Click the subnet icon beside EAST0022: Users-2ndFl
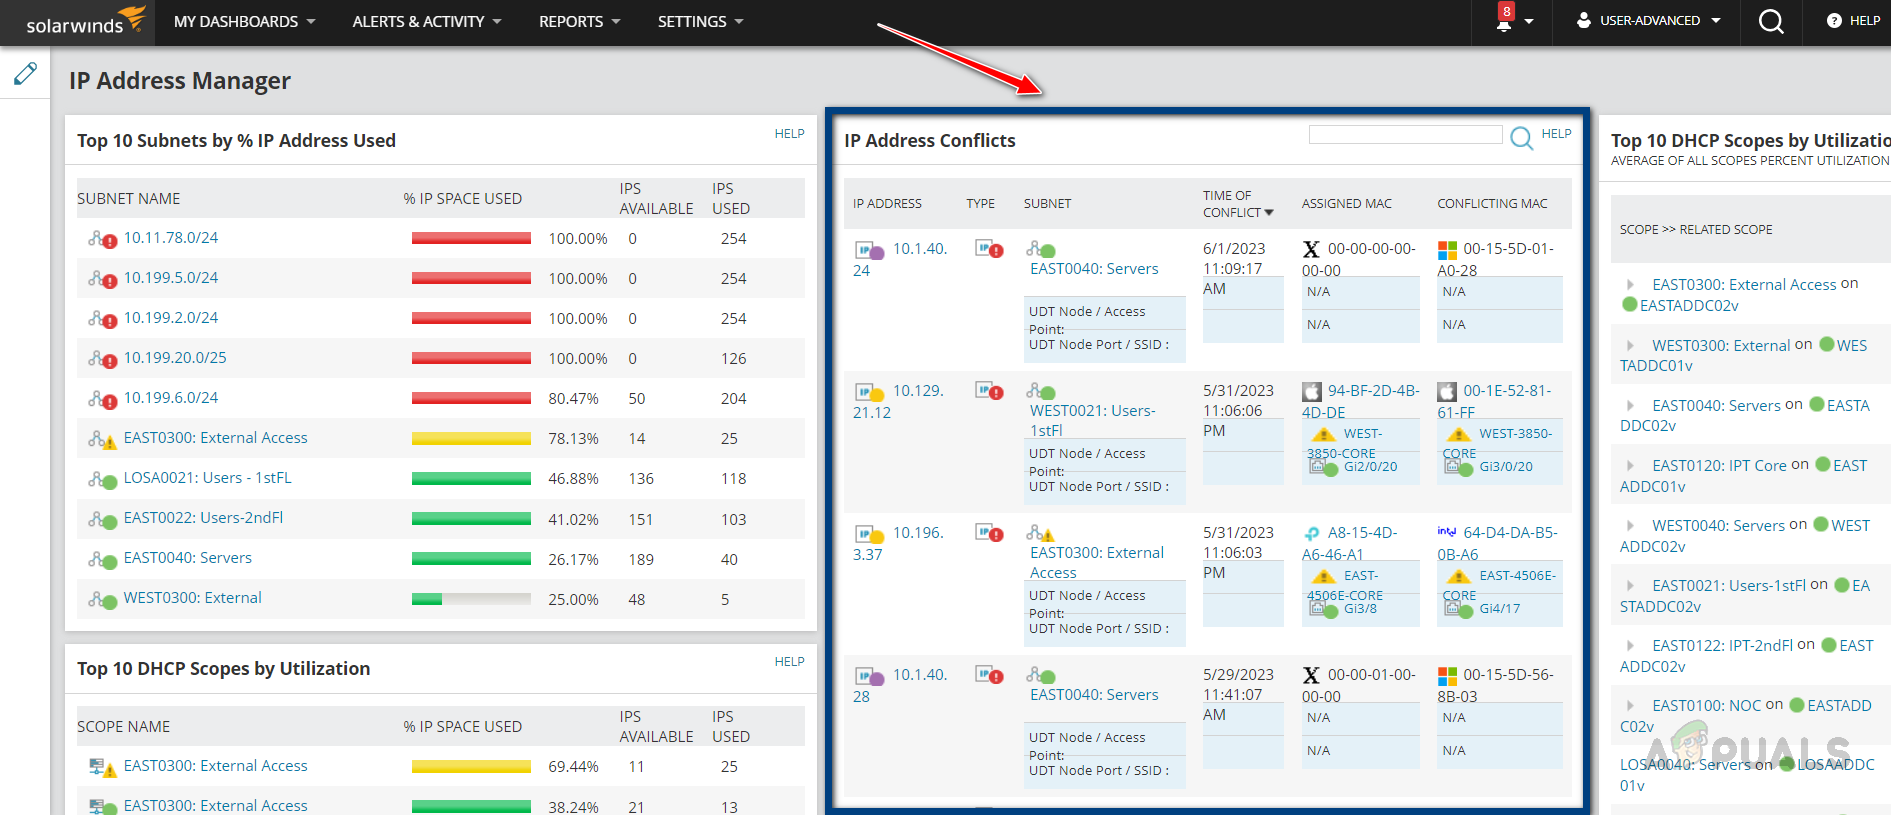1891x815 pixels. pyautogui.click(x=102, y=519)
